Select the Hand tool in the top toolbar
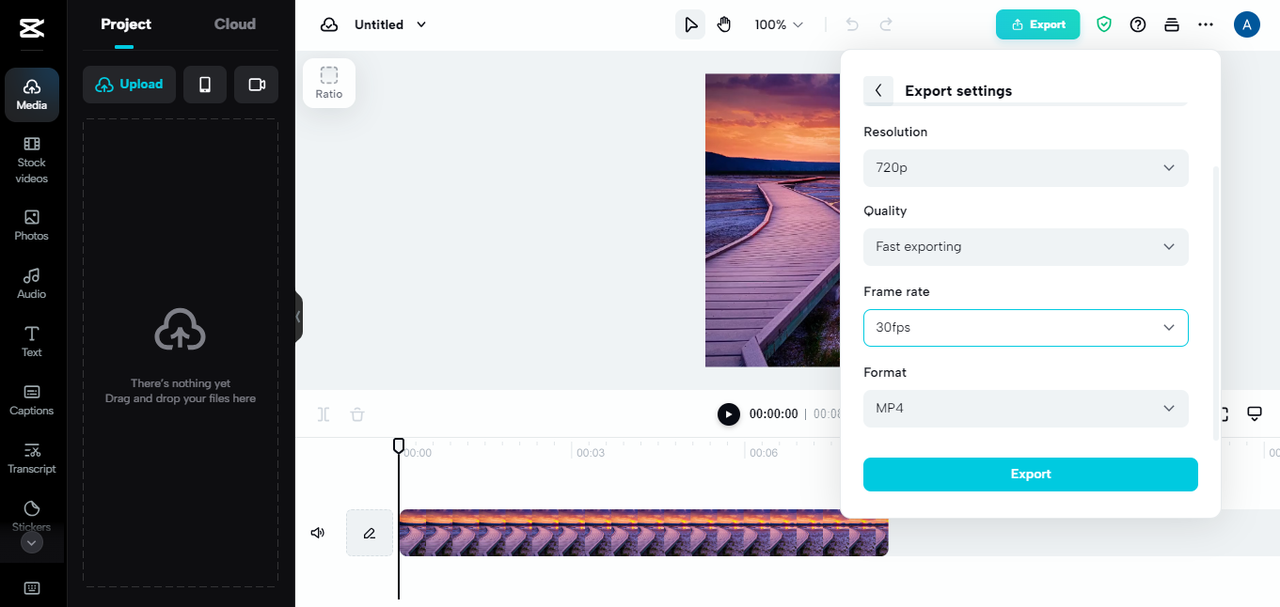This screenshot has height=607, width=1280. coord(724,24)
